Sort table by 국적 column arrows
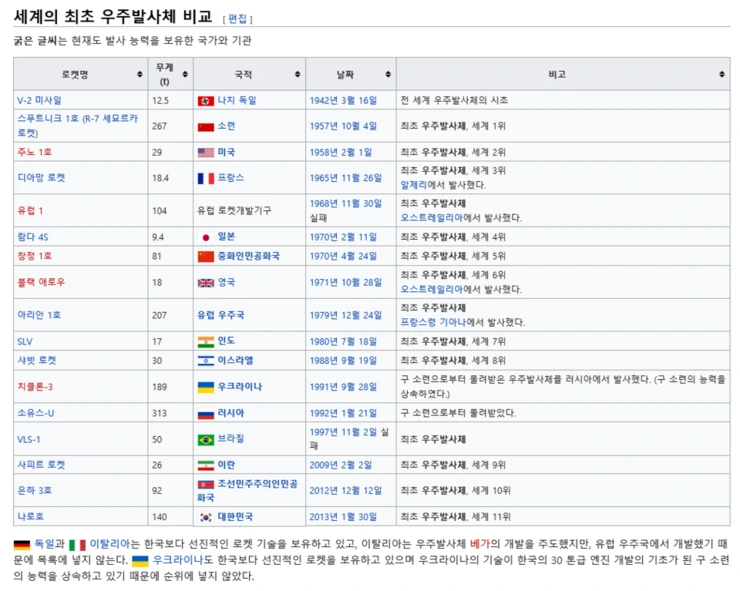The image size is (740, 591). 297,74
